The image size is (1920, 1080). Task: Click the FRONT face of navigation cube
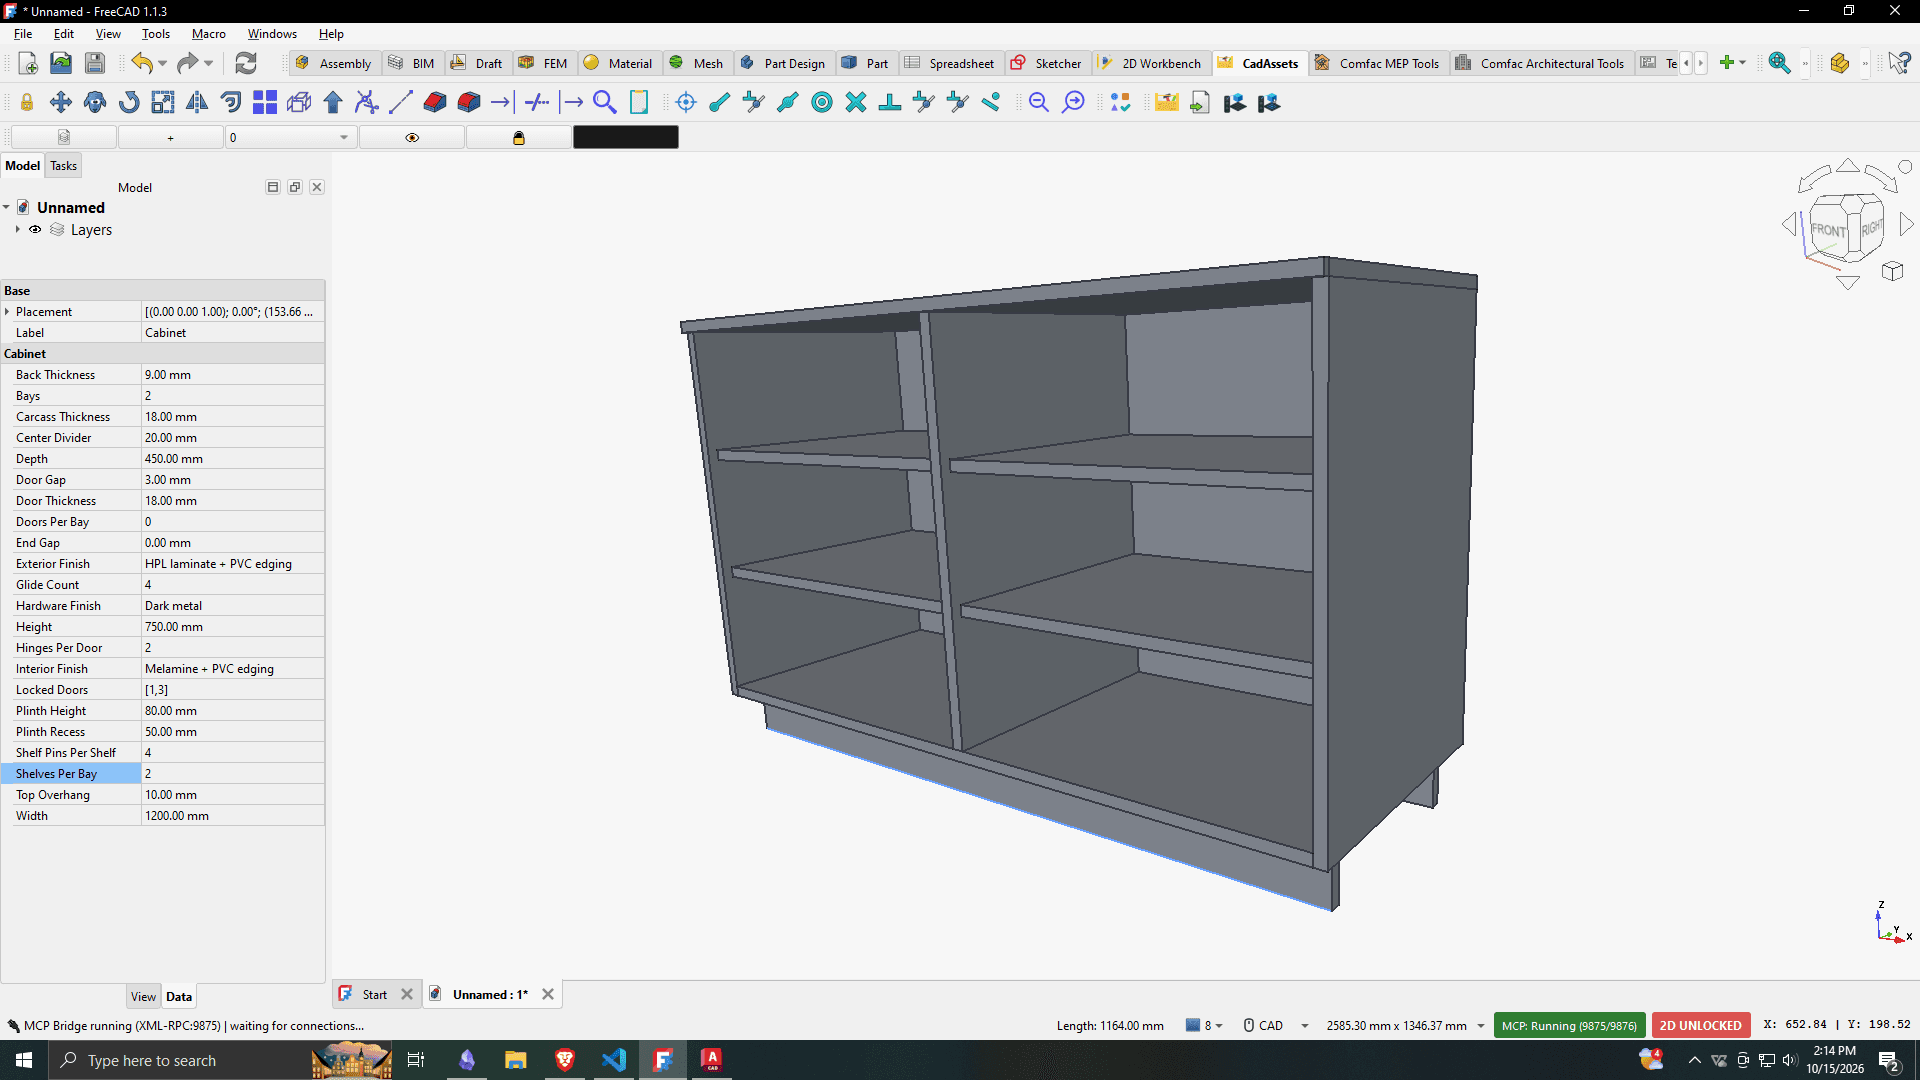coord(1829,229)
